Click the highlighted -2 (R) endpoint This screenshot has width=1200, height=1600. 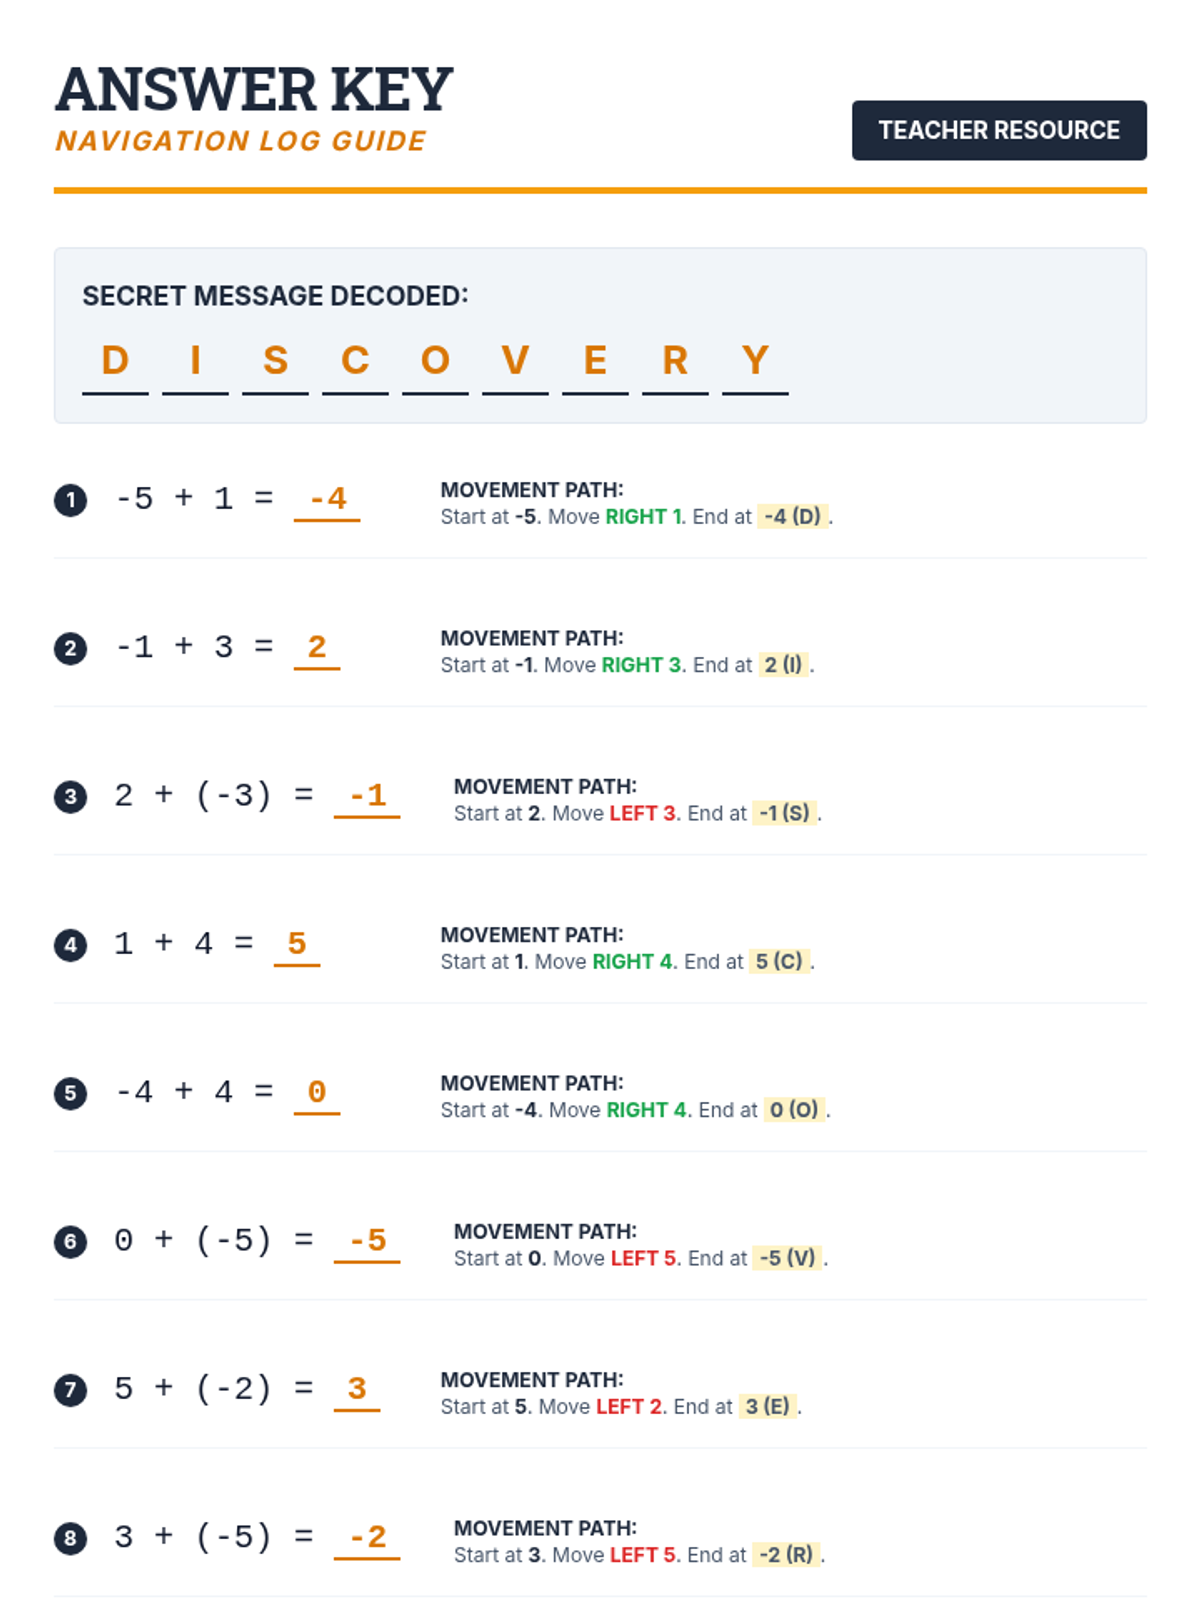click(x=786, y=1555)
